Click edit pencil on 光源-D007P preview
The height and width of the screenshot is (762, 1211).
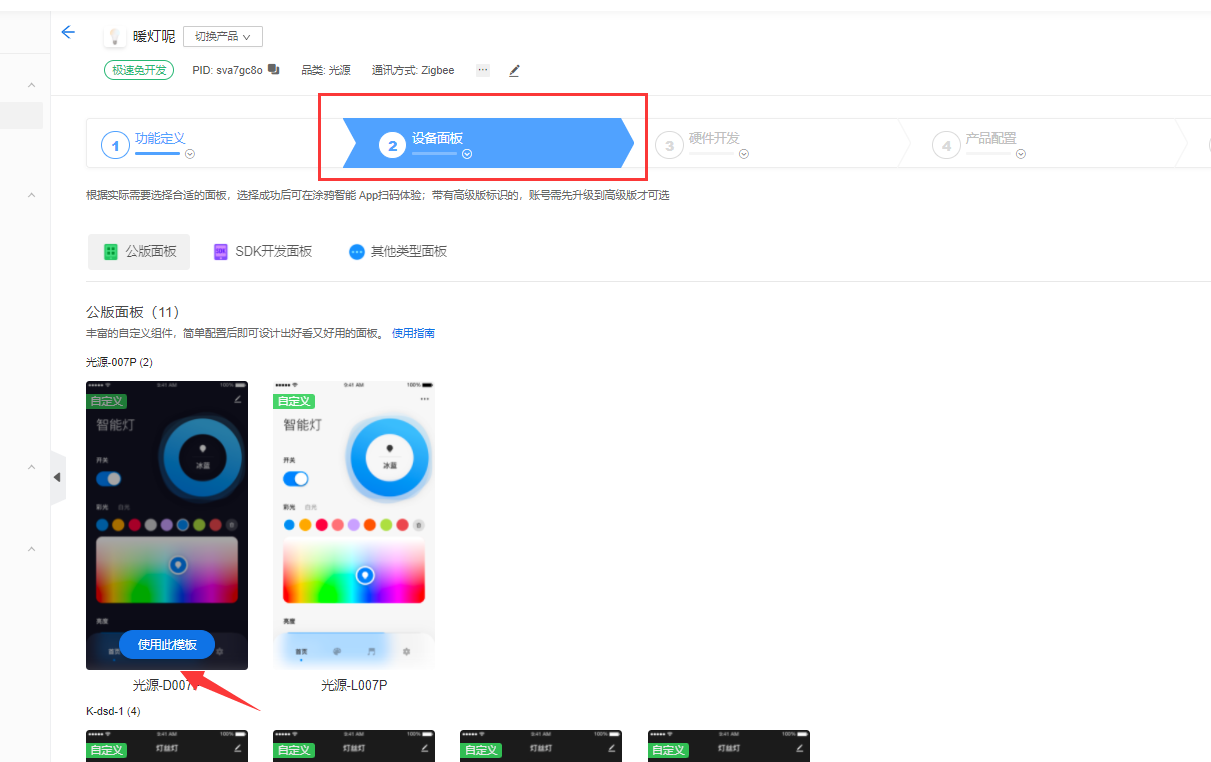(238, 399)
